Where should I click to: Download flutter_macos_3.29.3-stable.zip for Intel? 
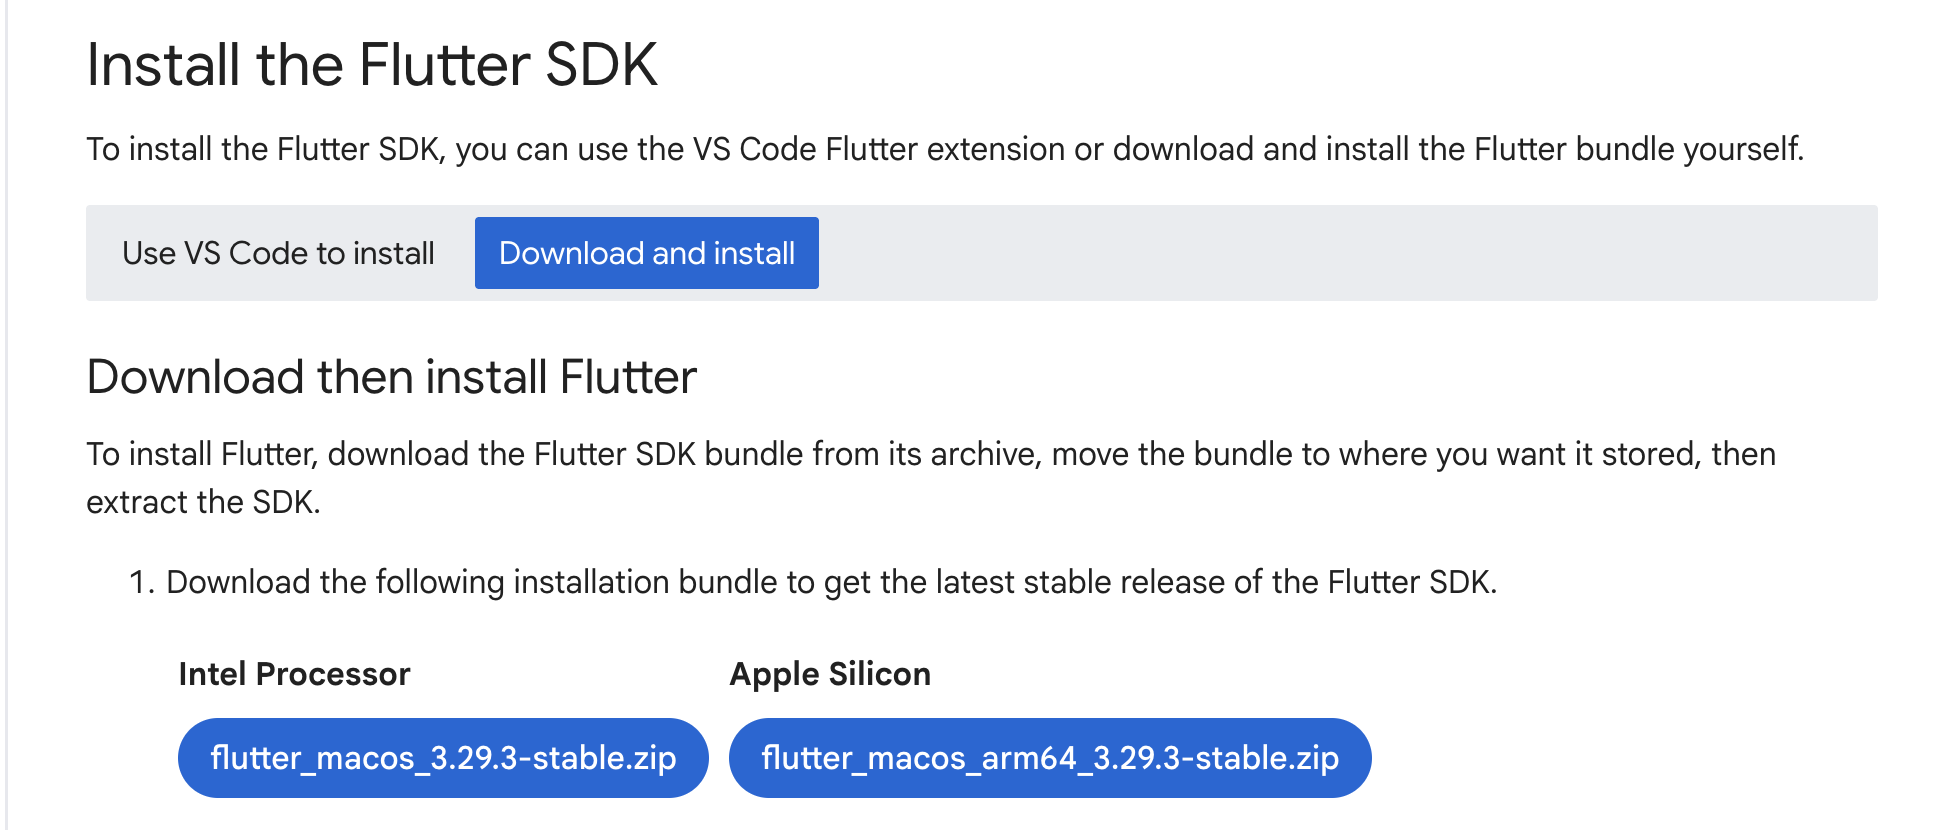[443, 757]
